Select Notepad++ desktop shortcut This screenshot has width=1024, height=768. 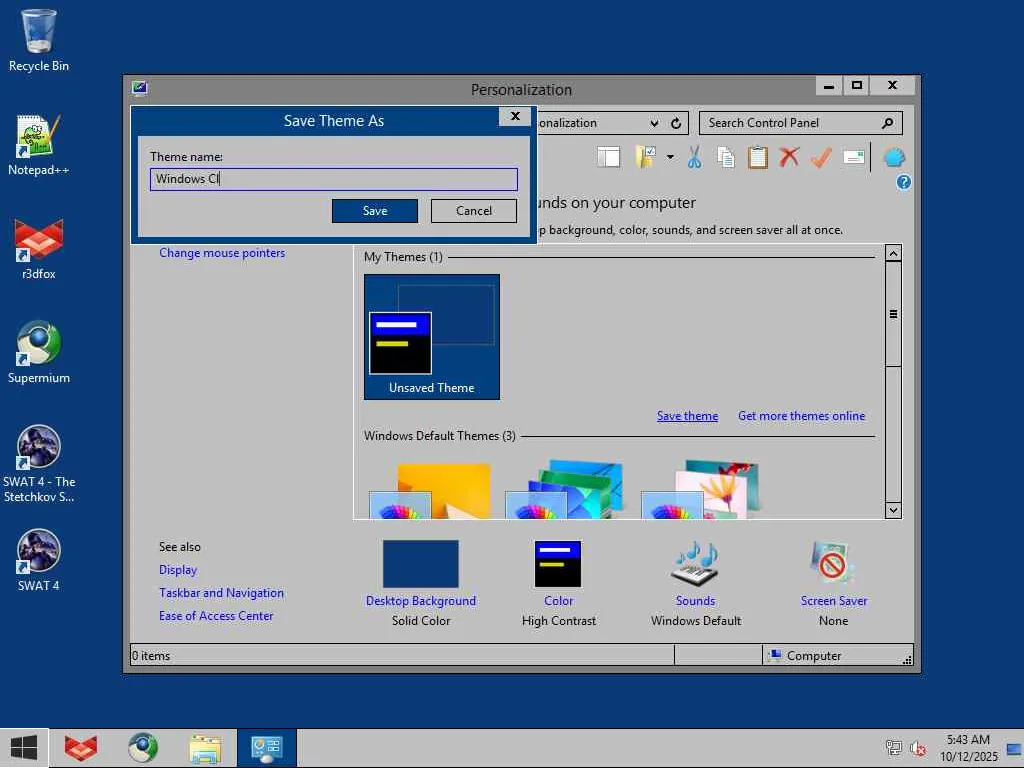[x=39, y=145]
